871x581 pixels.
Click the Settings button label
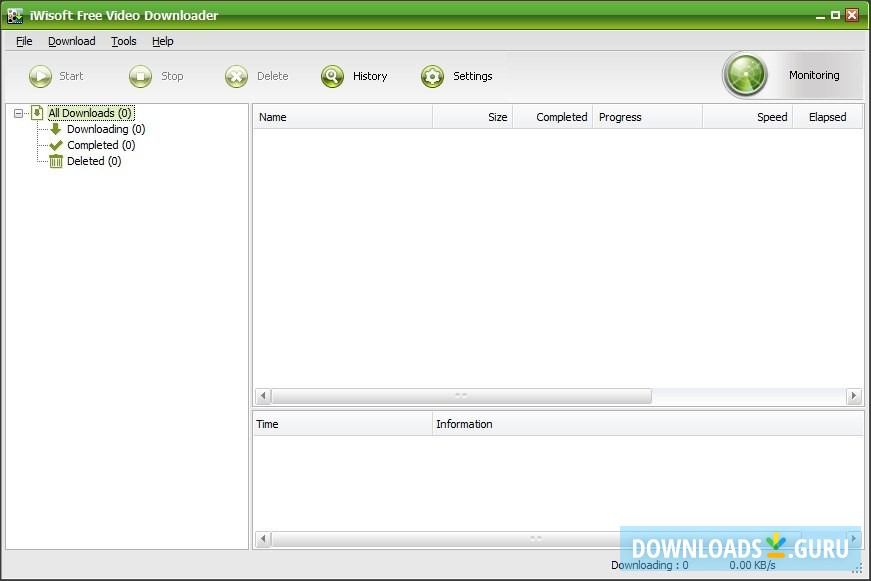(473, 76)
